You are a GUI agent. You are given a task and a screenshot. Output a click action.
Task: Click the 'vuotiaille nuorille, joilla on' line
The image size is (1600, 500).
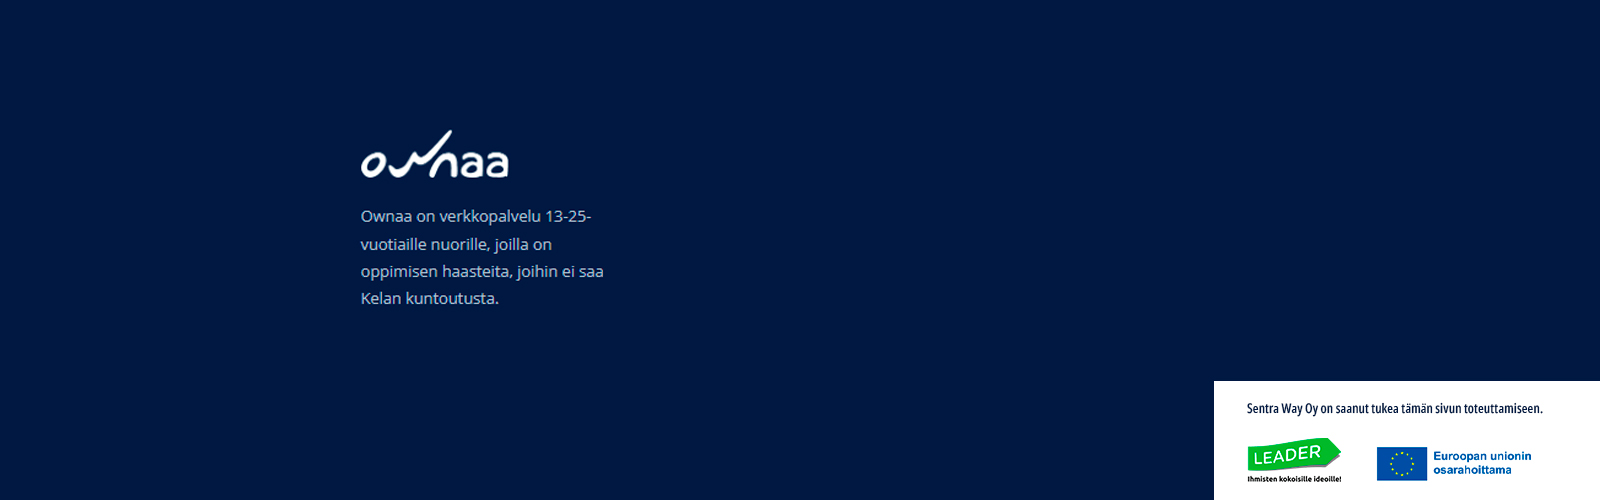456,244
